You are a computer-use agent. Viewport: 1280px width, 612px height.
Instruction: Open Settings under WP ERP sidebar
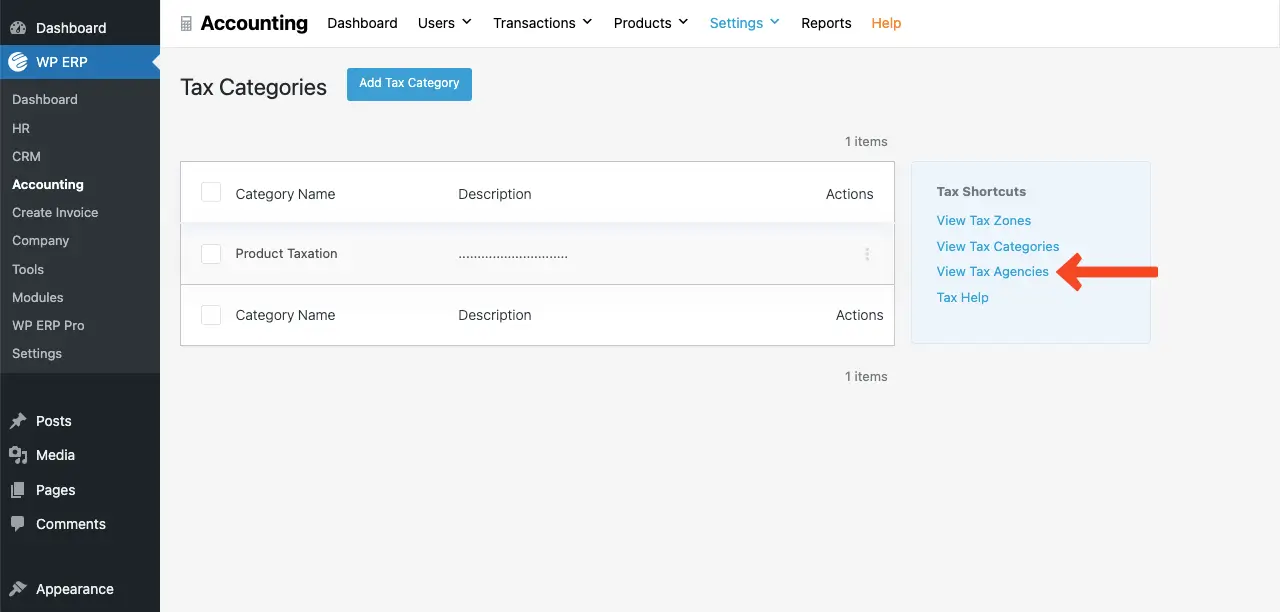[37, 353]
